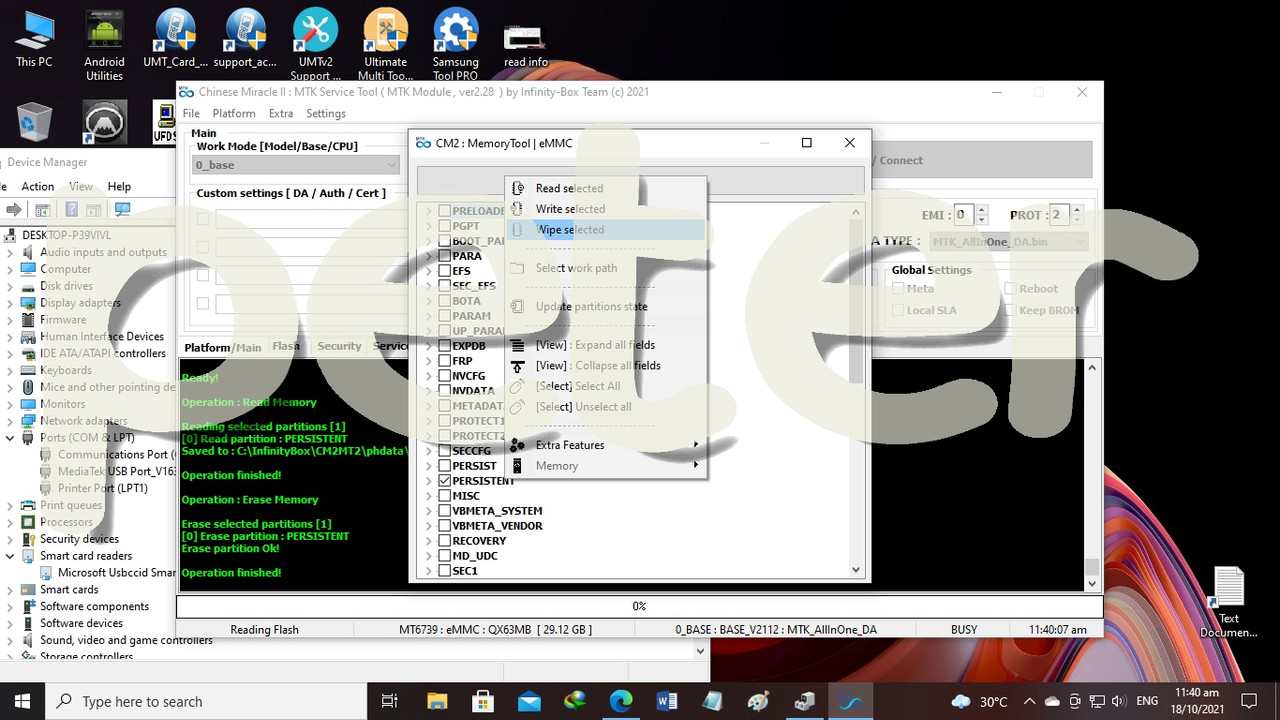
Task: Click Collapse all fields view icon
Action: 517,366
